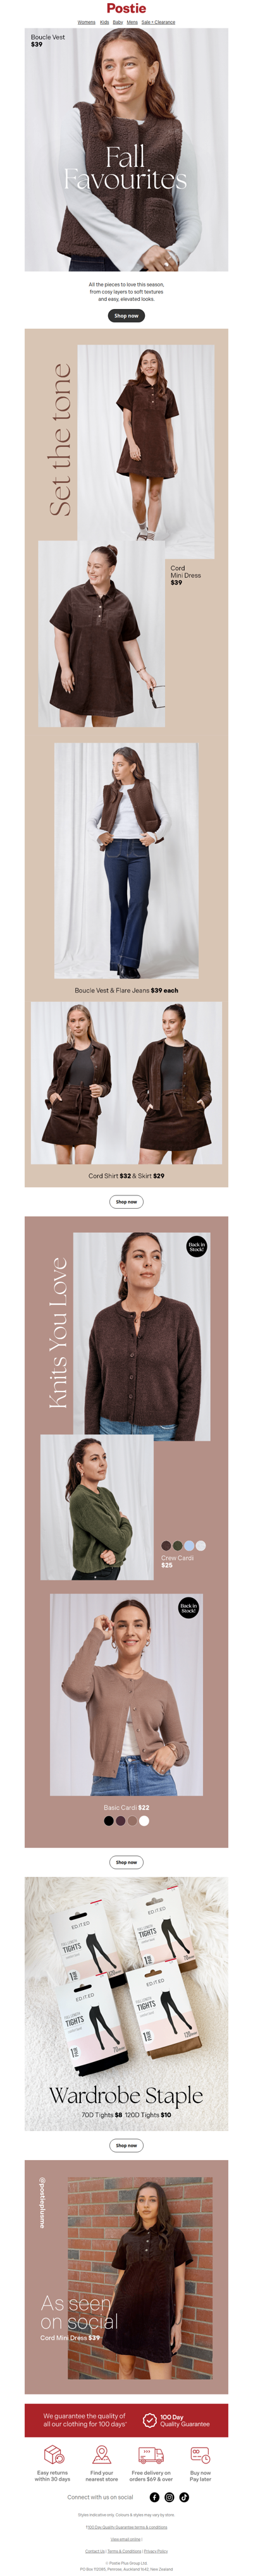This screenshot has height=2576, width=253.
Task: Click Shop now under Fall Favourites
Action: click(x=126, y=315)
